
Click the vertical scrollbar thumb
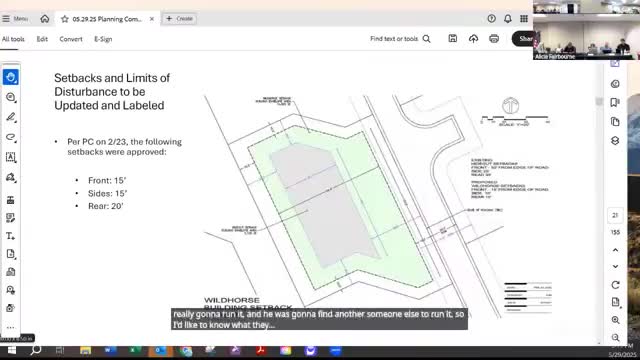click(599, 101)
